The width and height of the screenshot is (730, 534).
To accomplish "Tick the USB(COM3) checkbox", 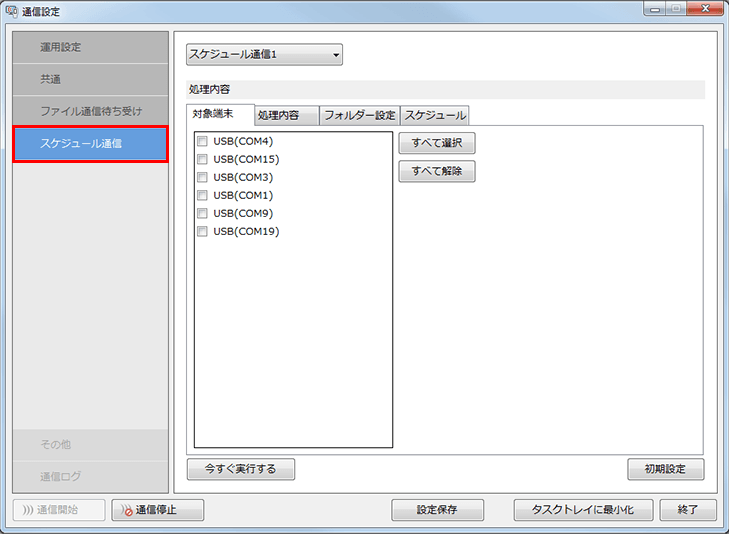I will pos(202,177).
